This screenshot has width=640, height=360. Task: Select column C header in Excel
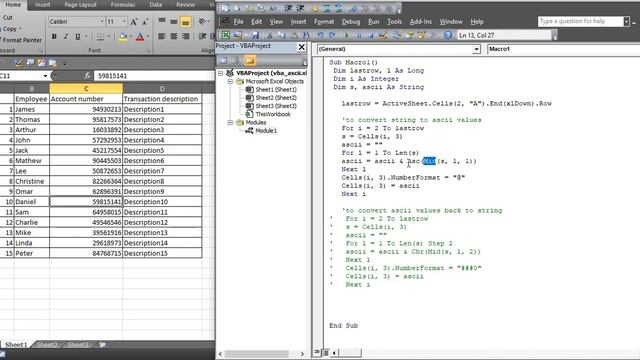tap(86, 89)
